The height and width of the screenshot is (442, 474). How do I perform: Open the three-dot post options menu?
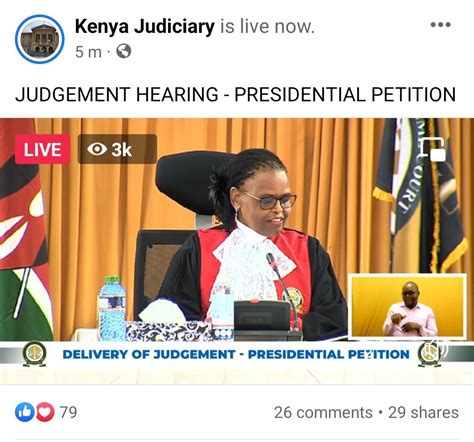[x=441, y=25]
